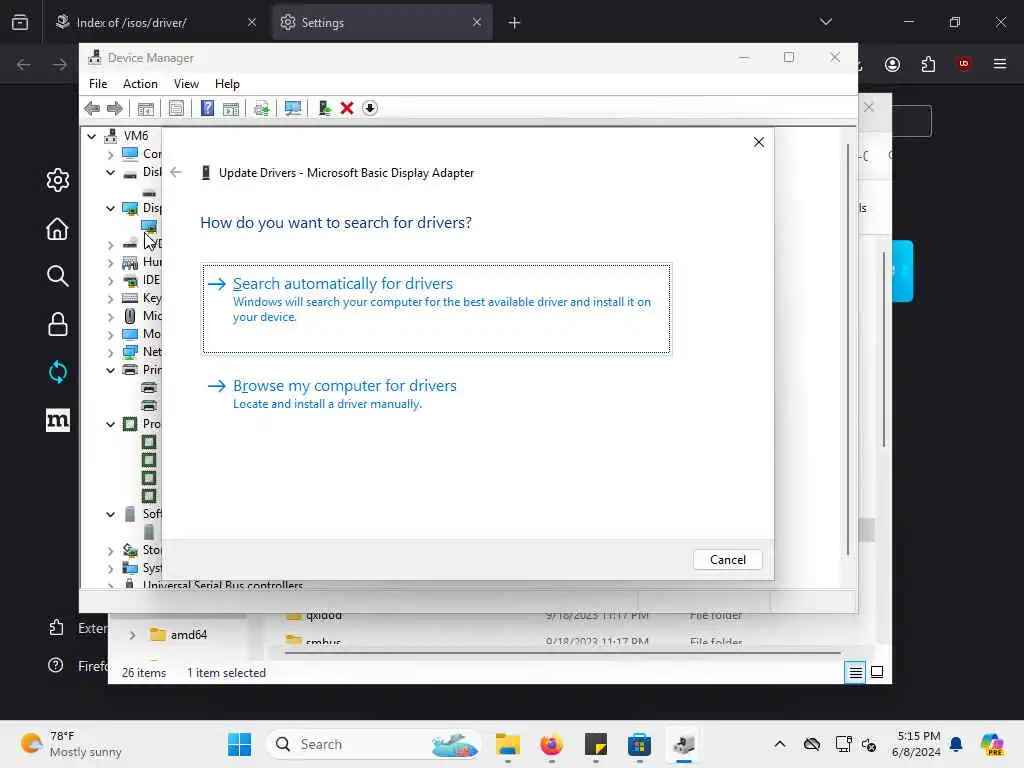This screenshot has height=768, width=1024.
Task: Collapse the VM6 root tree node
Action: click(x=91, y=136)
